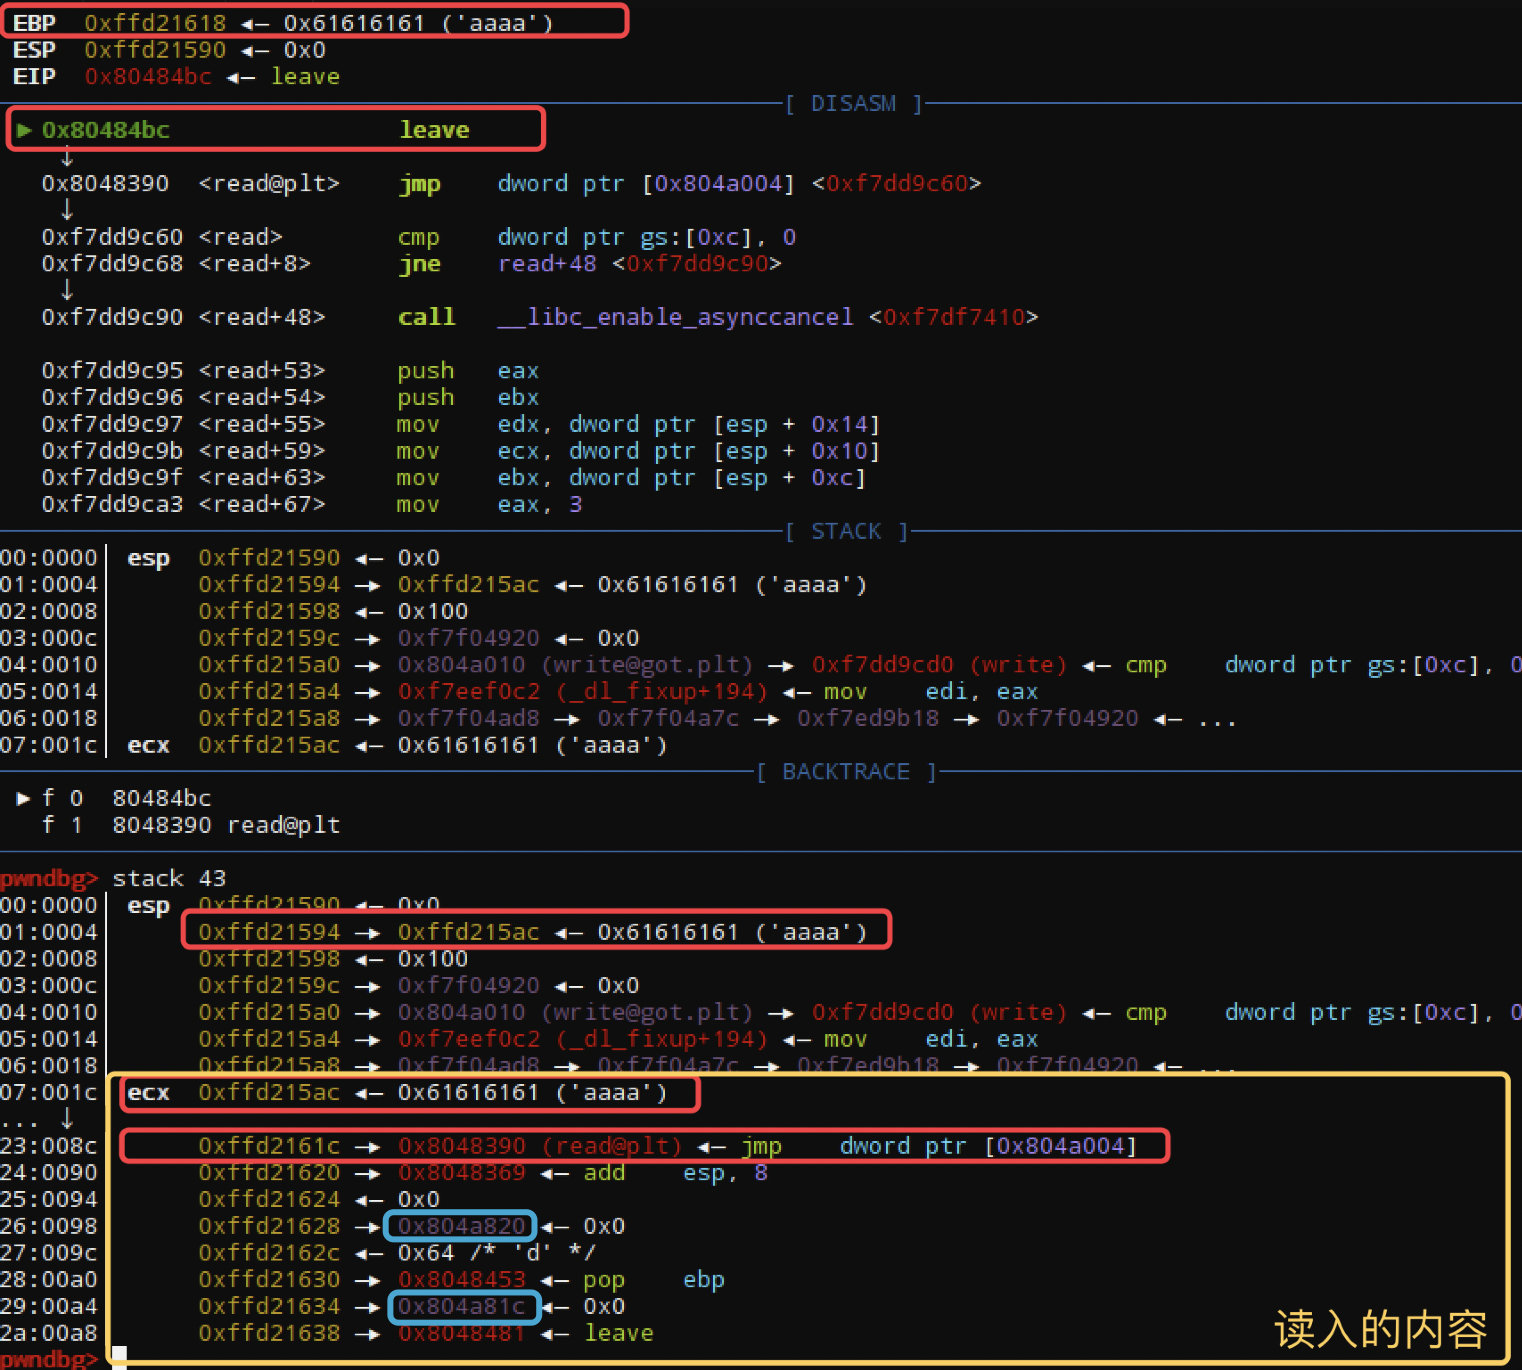Click the blue-boxed address 0x804a820
The width and height of the screenshot is (1522, 1370).
461,1226
